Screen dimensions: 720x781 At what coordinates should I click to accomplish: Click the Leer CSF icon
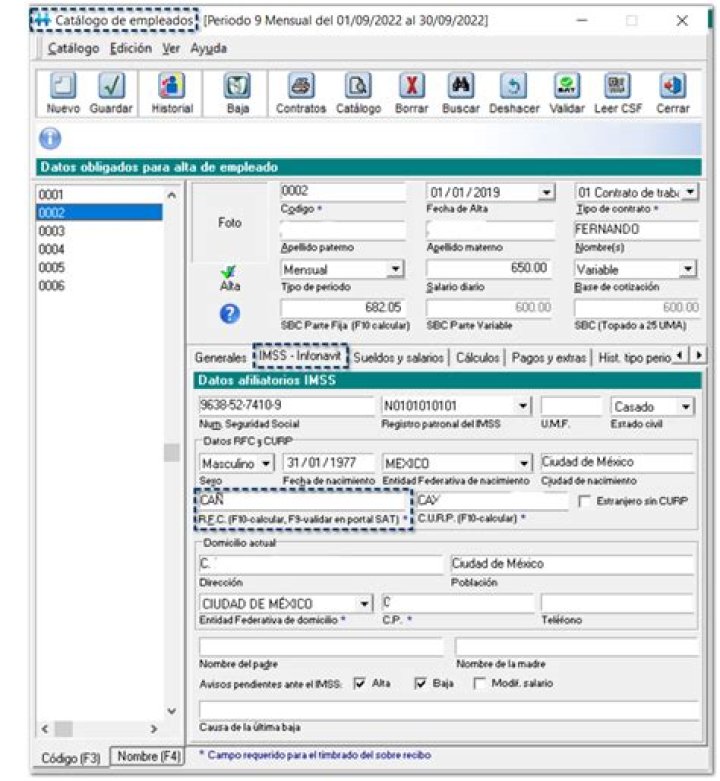(x=619, y=88)
